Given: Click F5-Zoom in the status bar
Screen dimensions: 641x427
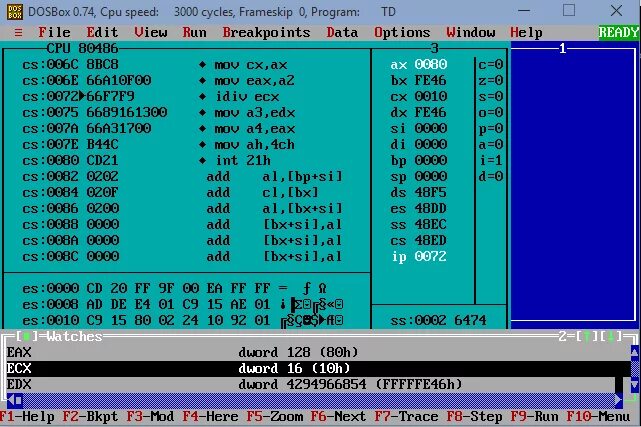Looking at the screenshot, I should pos(274,416).
